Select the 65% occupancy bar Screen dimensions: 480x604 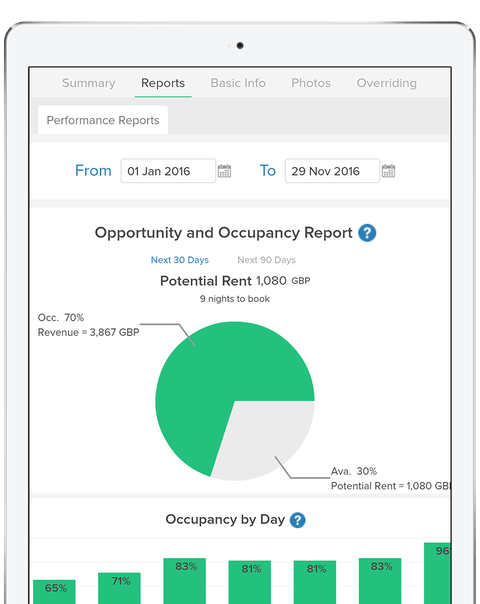point(54,592)
